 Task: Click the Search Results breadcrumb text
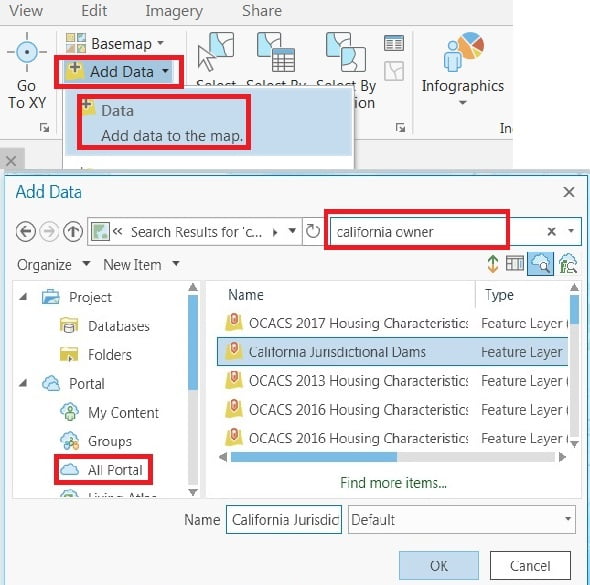[196, 232]
